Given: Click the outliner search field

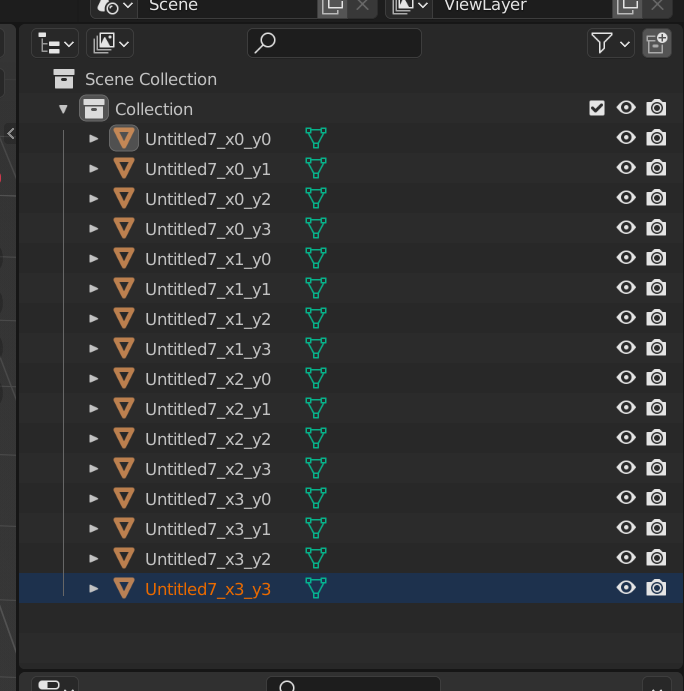Looking at the screenshot, I should coord(334,43).
